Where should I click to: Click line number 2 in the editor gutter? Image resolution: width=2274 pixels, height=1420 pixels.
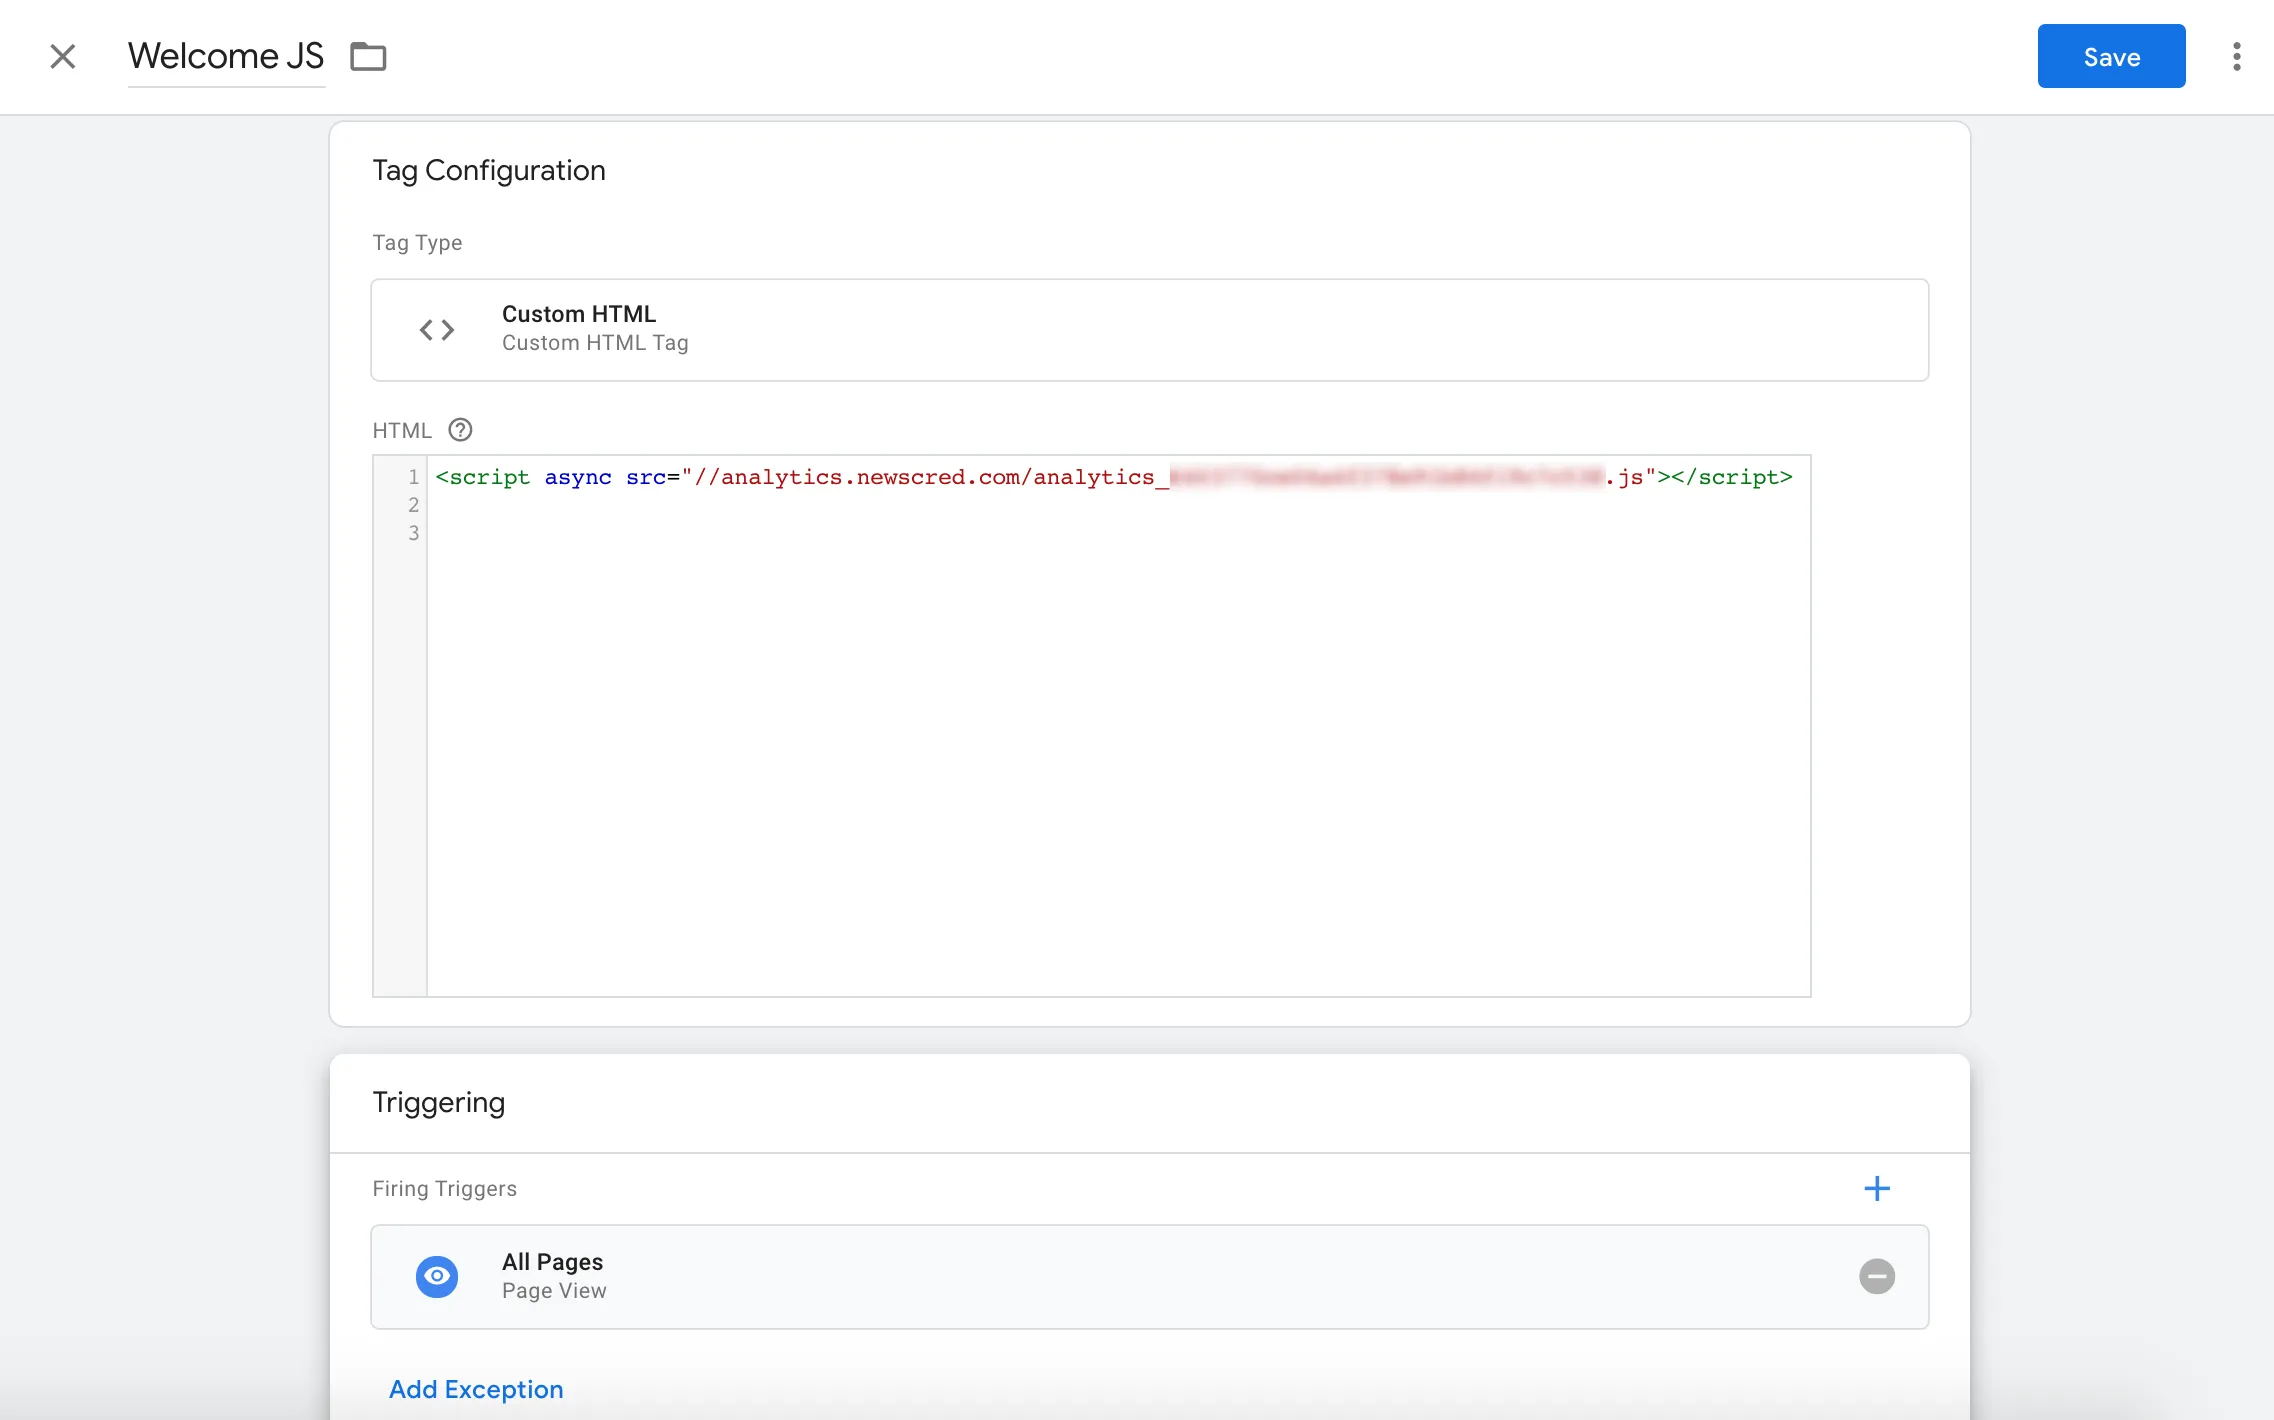(x=413, y=505)
